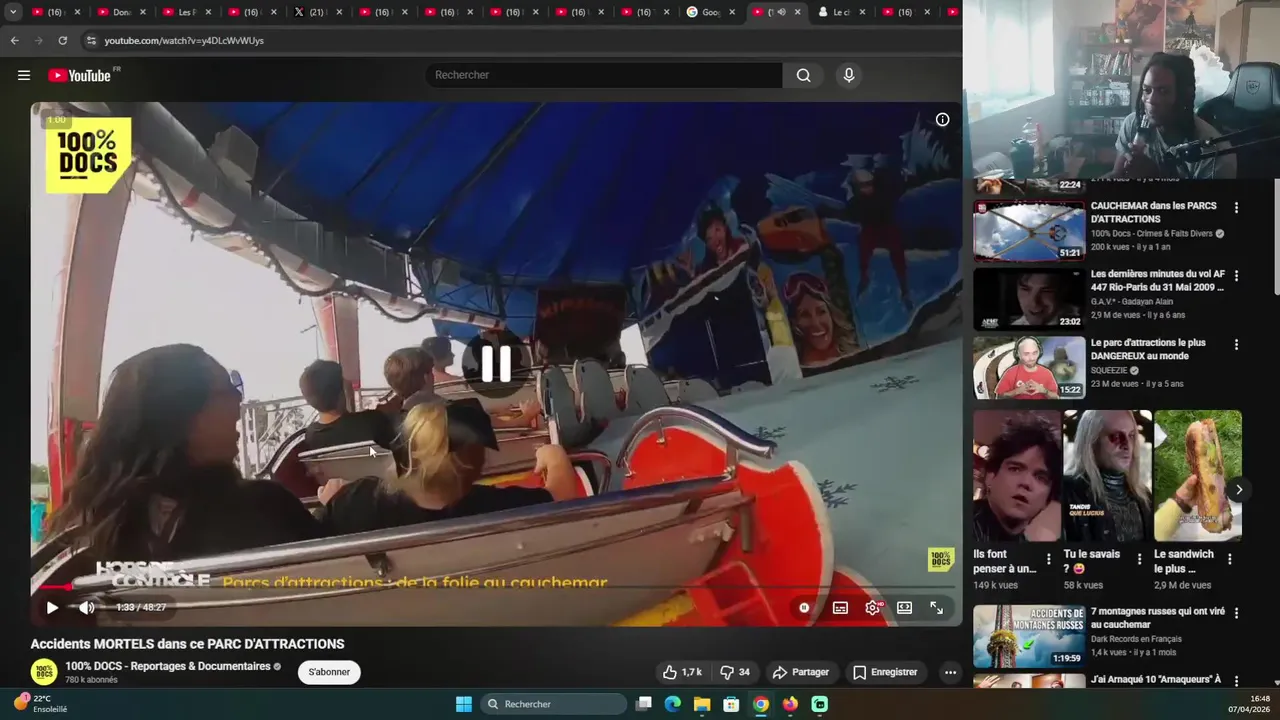This screenshot has height=720, width=1280.
Task: Open the tab search dropdown arrow
Action: [x=13, y=12]
